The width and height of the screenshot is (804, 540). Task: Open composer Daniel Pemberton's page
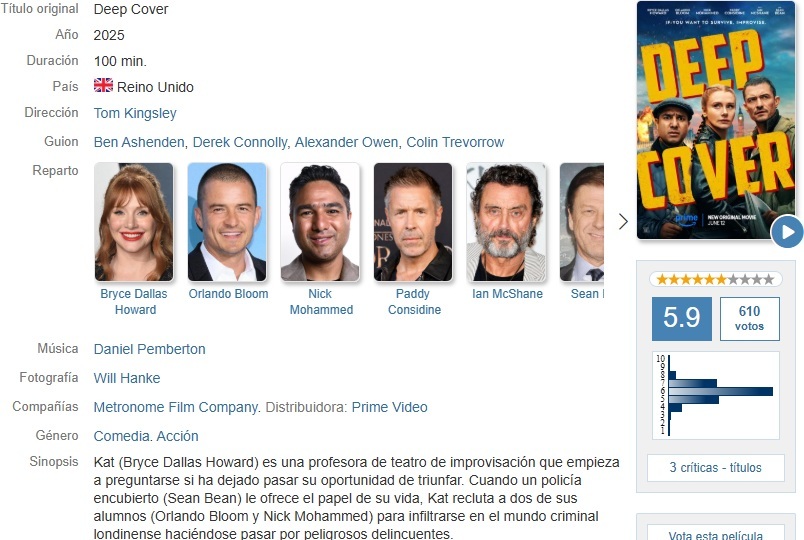149,349
